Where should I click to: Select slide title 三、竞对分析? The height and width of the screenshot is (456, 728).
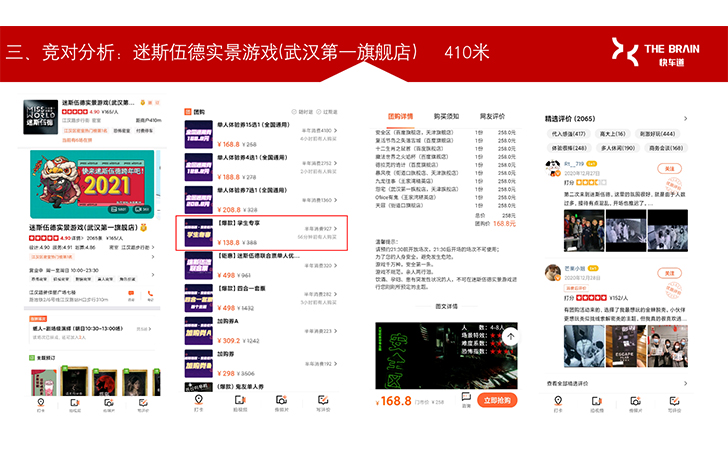pyautogui.click(x=59, y=52)
